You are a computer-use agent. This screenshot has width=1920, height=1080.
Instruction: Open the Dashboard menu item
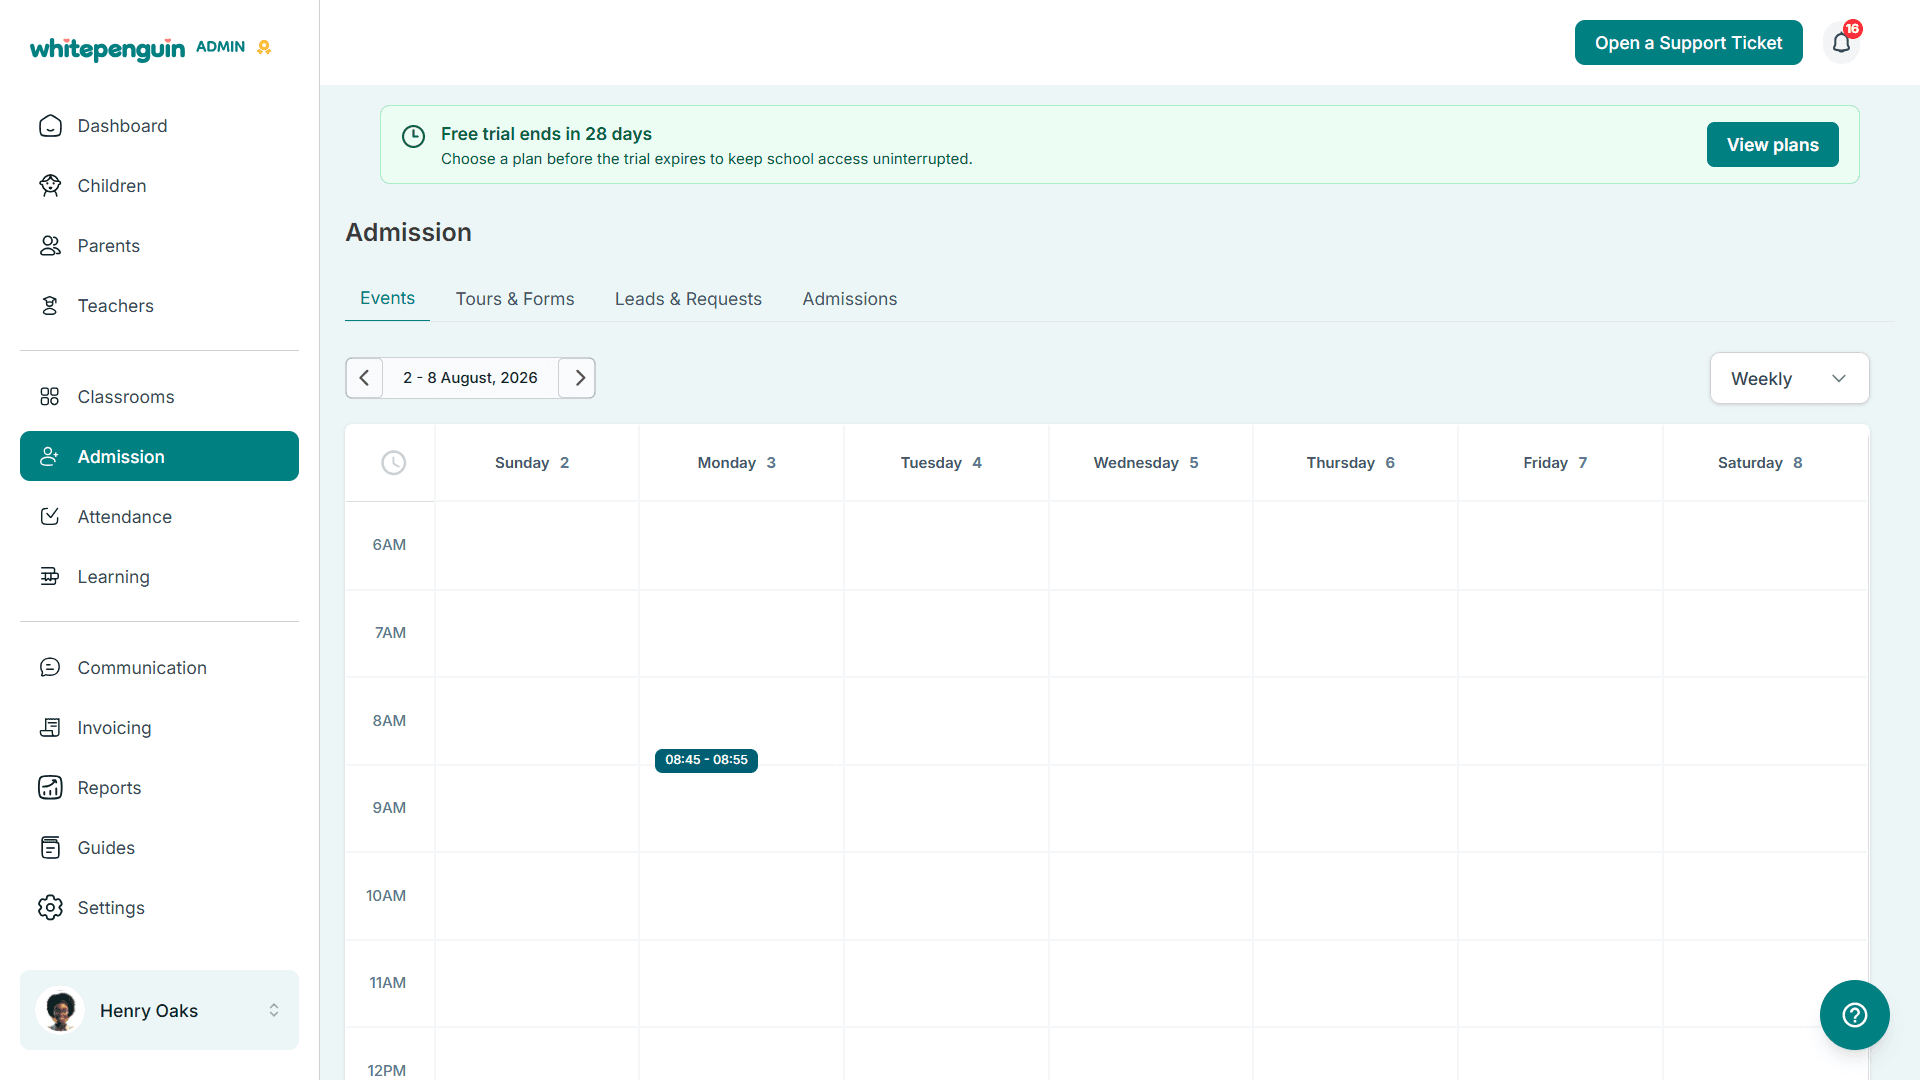click(x=159, y=126)
